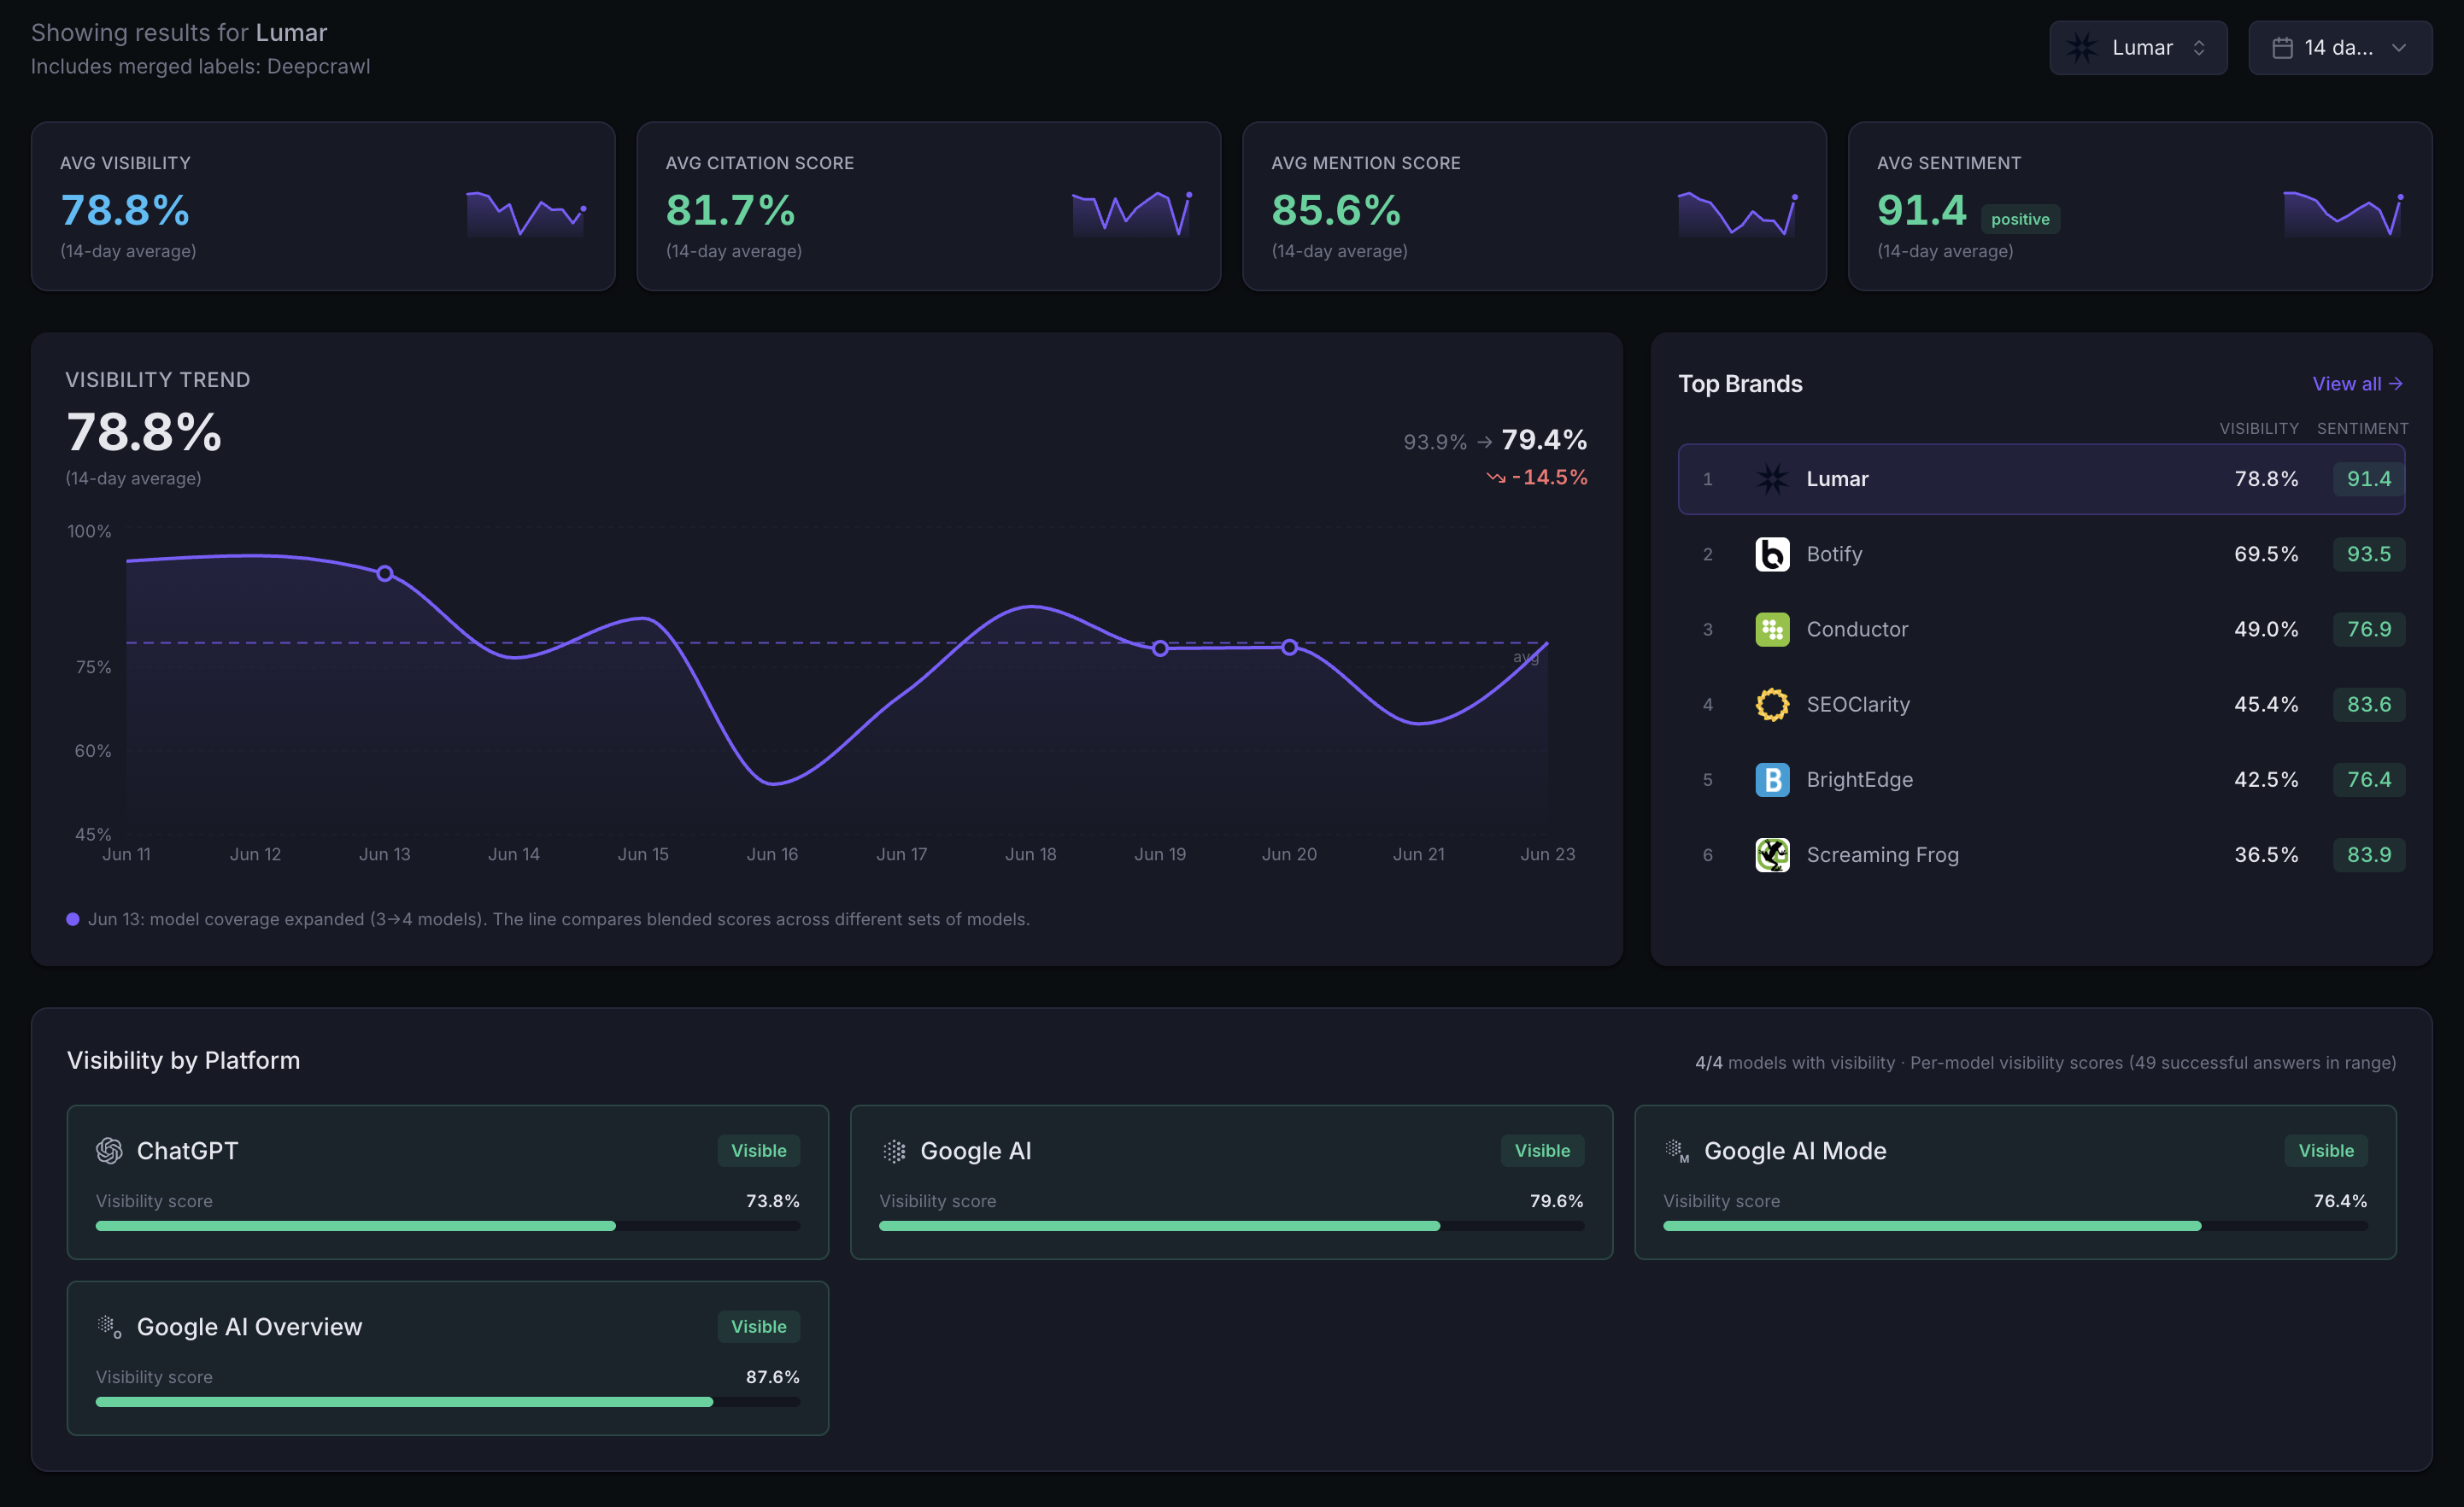Click the Screaming Frog logo icon
This screenshot has width=2464, height=1507.
(1772, 854)
